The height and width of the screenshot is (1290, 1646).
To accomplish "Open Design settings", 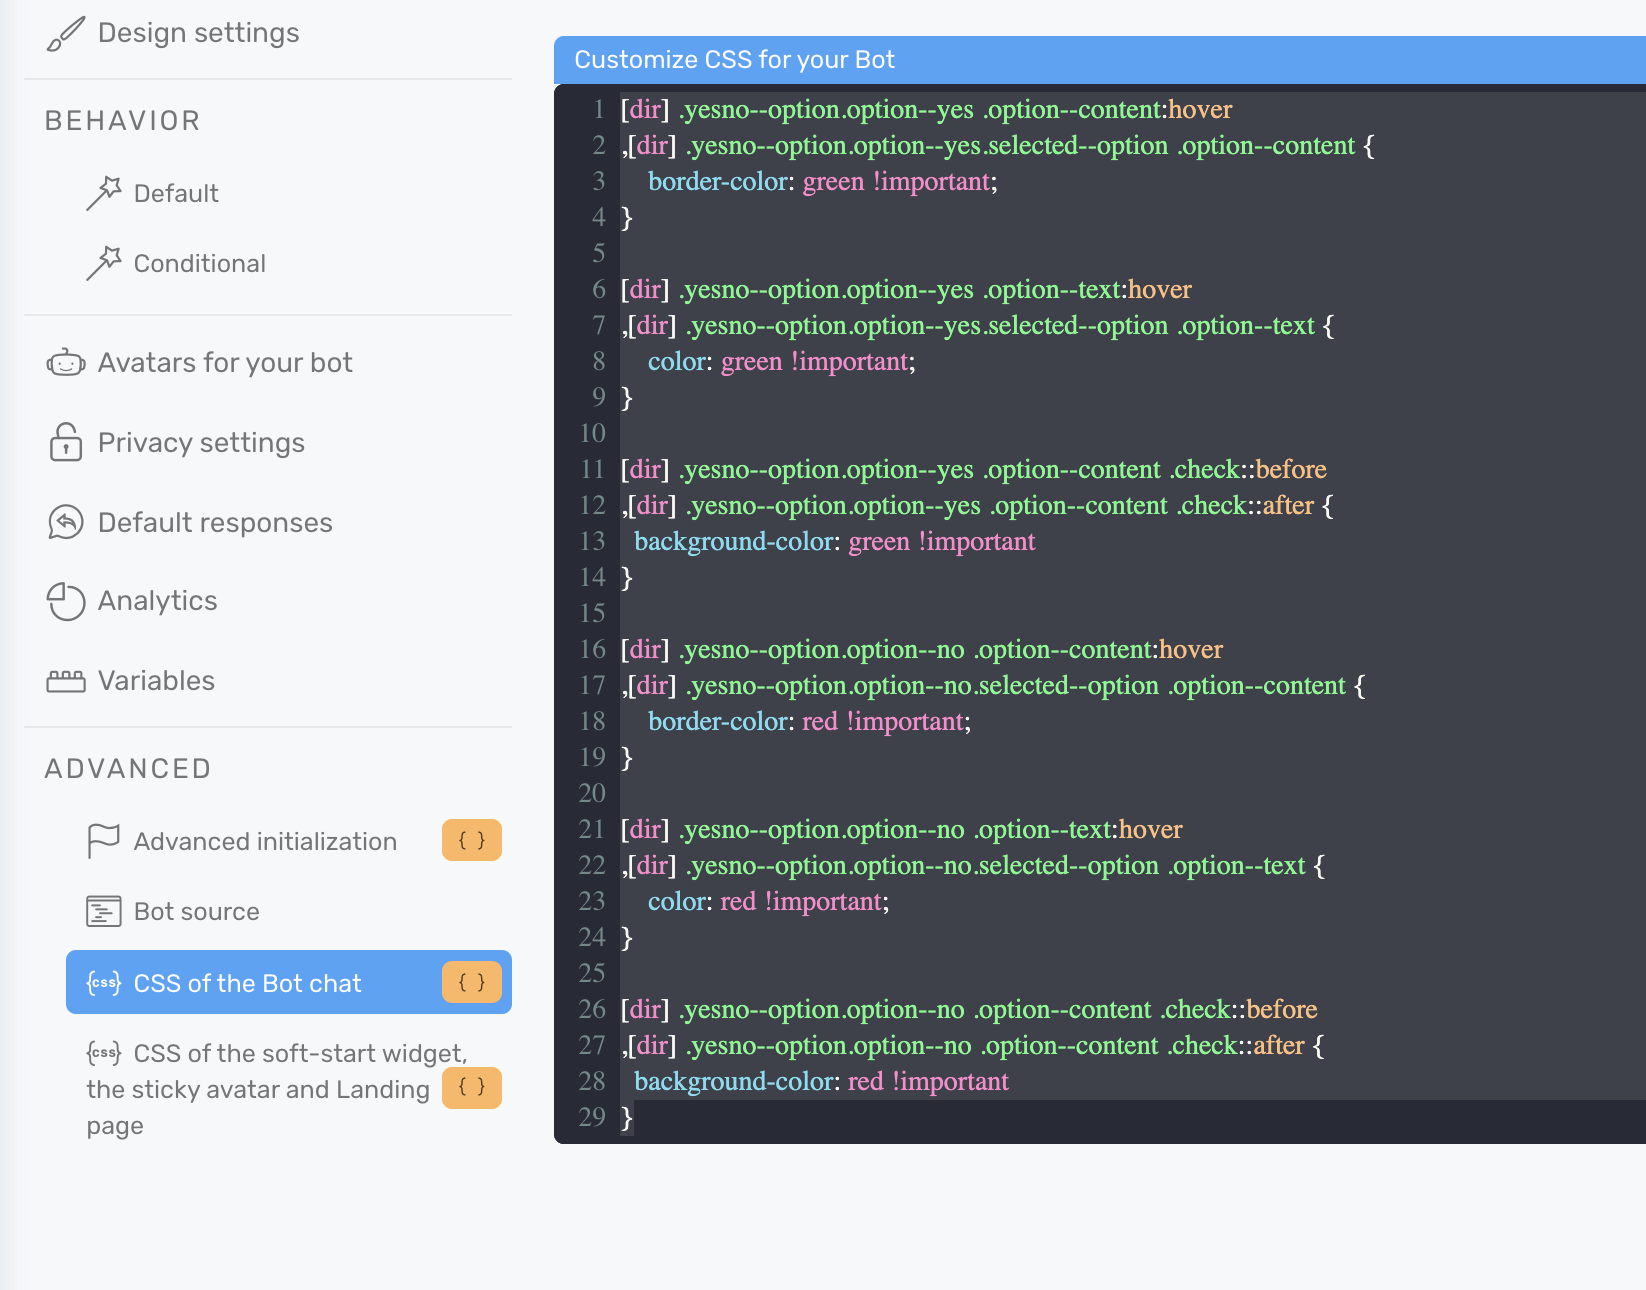I will point(198,33).
